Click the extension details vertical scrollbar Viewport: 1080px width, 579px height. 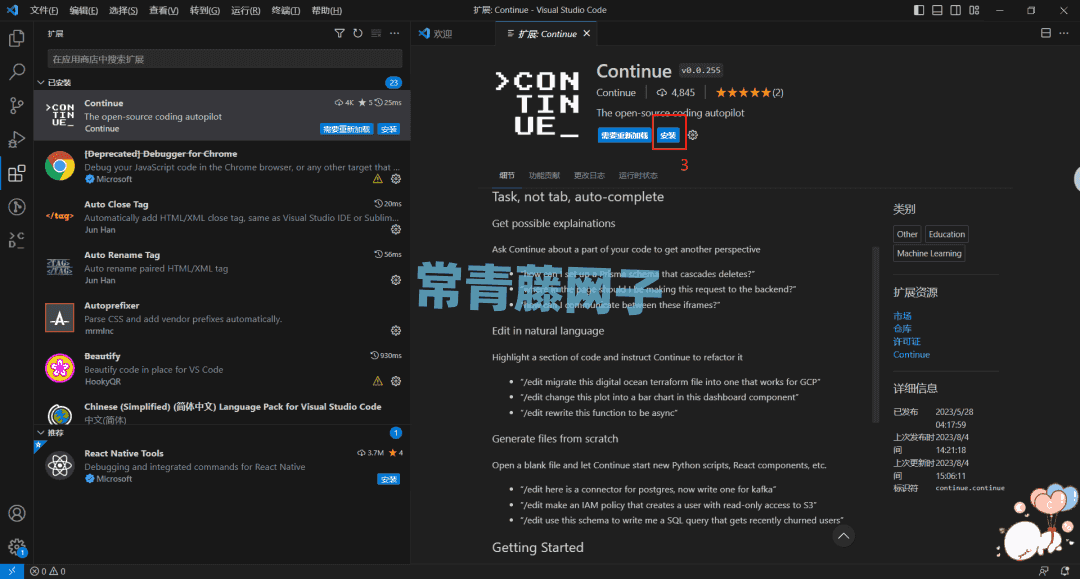[875, 334]
